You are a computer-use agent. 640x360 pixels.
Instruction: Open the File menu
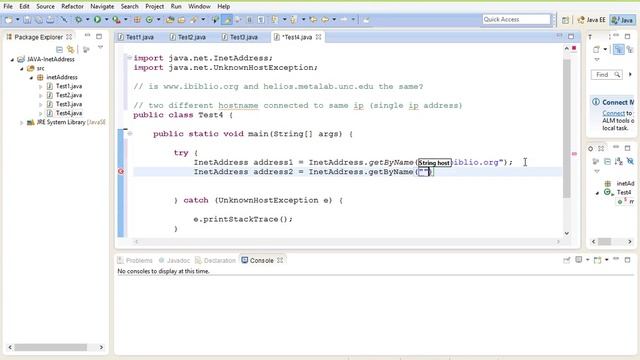point(8,6)
